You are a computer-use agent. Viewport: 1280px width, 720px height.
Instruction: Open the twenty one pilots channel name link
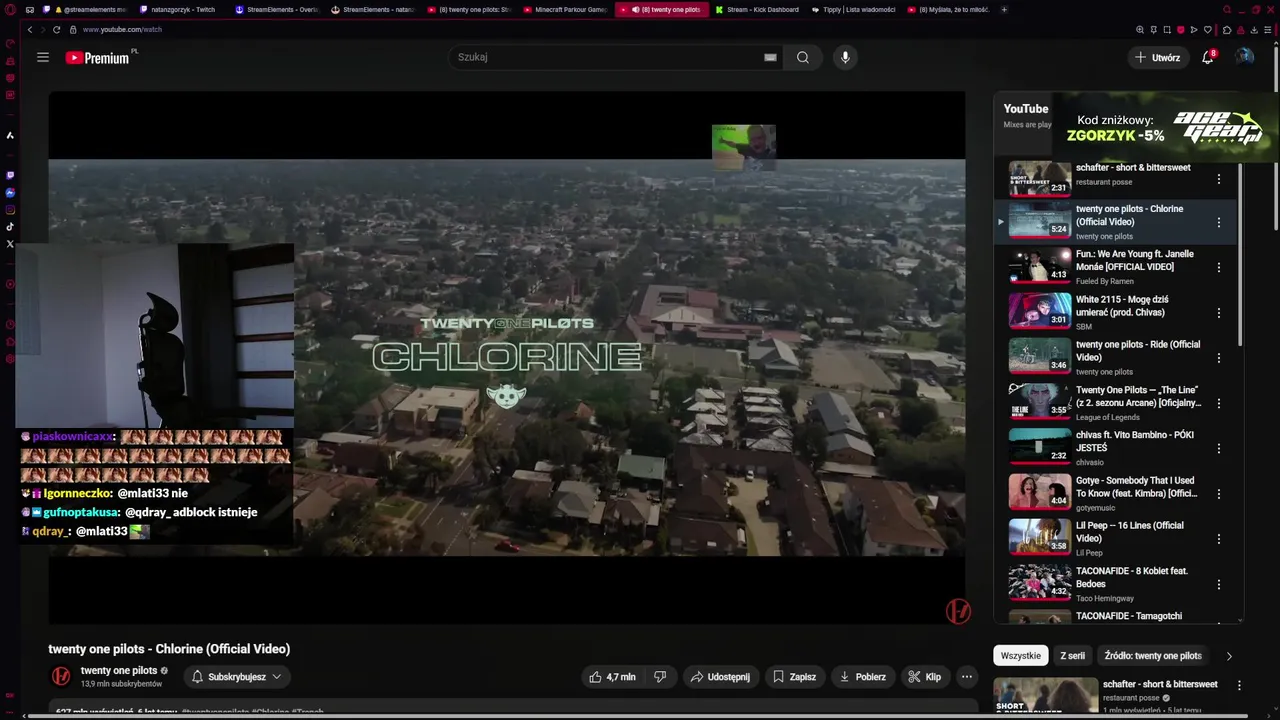(x=119, y=671)
